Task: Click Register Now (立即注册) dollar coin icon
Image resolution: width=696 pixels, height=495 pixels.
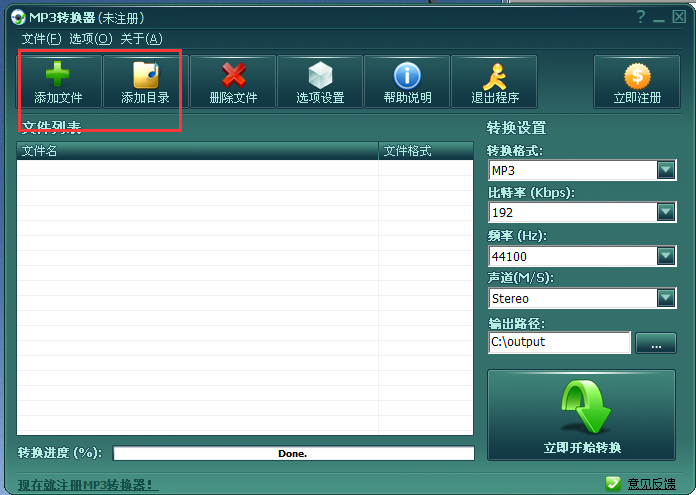Action: coord(637,76)
